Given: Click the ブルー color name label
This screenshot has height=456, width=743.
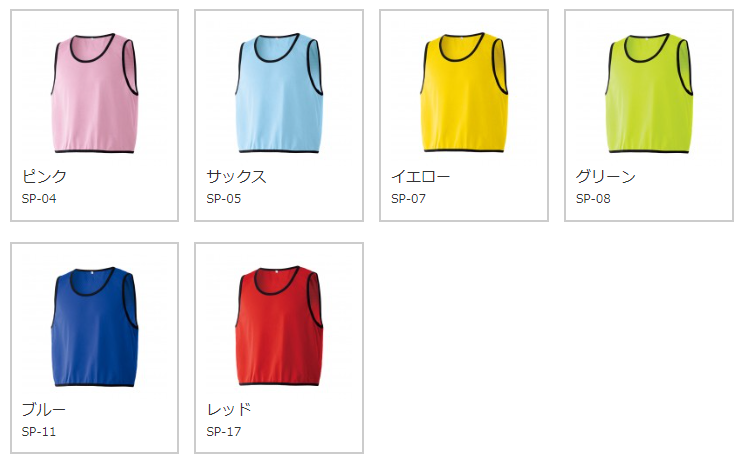Looking at the screenshot, I should tap(44, 410).
